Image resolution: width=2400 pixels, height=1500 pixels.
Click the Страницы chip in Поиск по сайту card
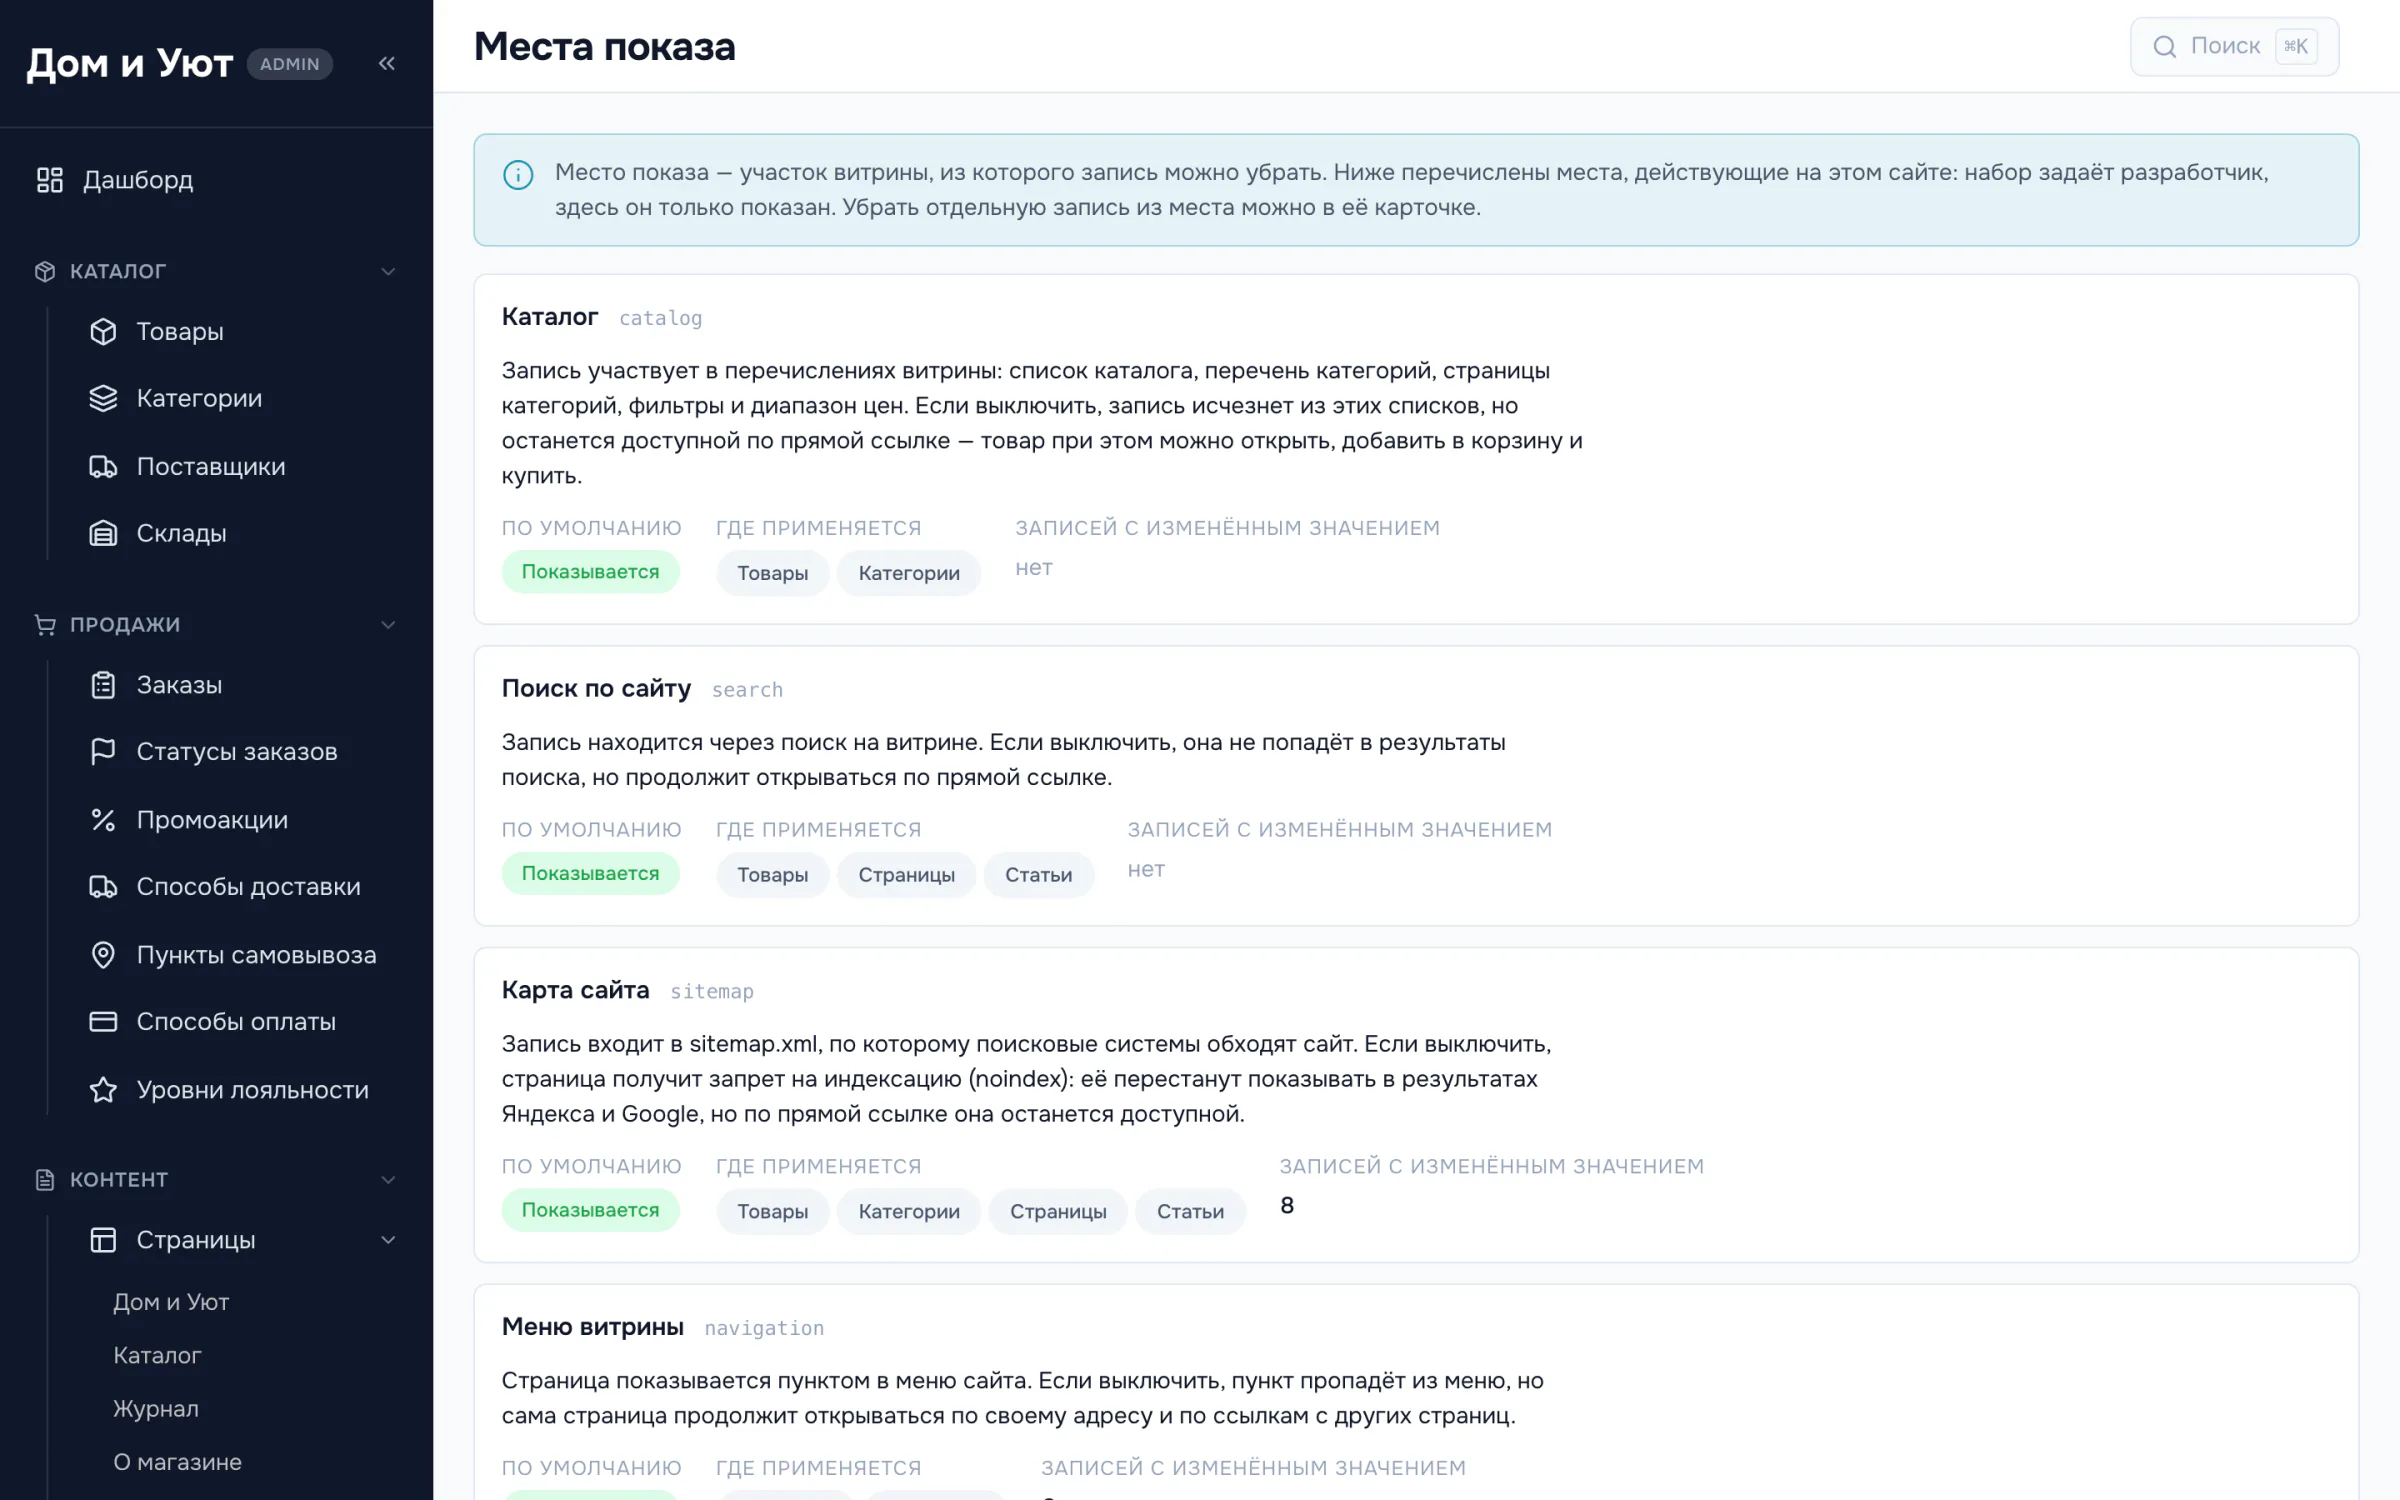coord(906,875)
